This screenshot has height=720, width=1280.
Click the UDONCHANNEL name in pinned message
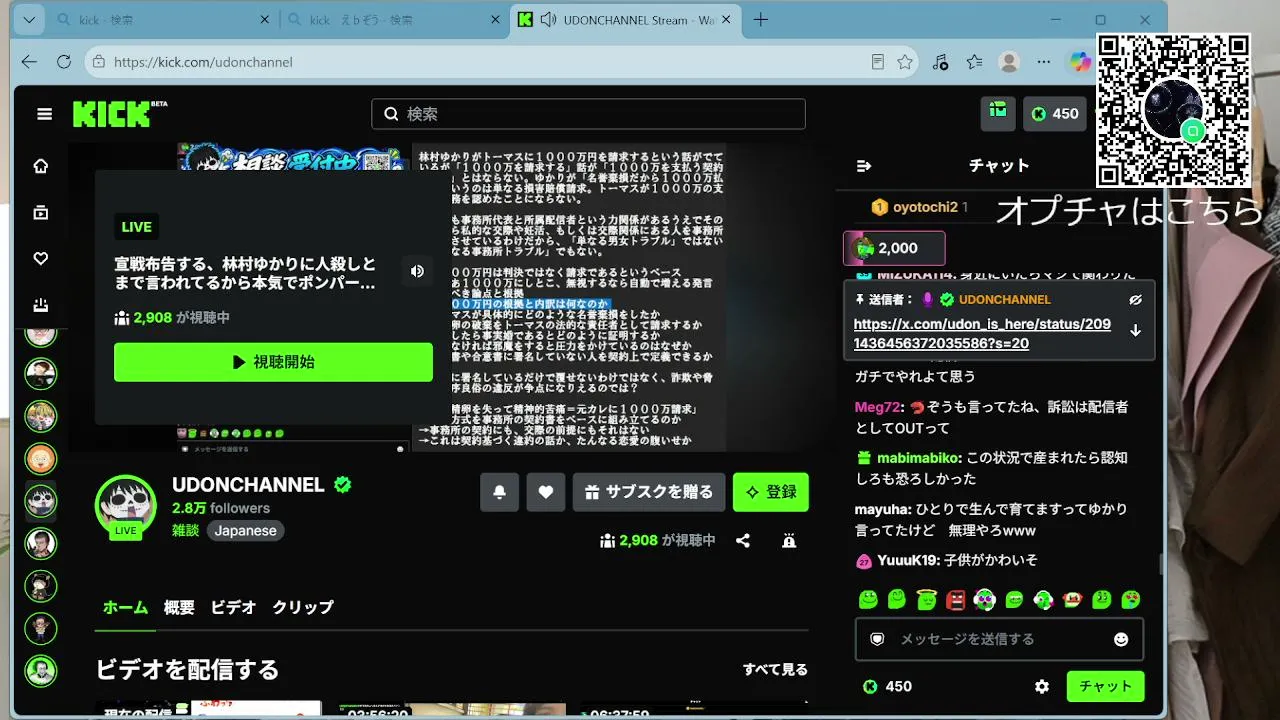pyautogui.click(x=1005, y=299)
